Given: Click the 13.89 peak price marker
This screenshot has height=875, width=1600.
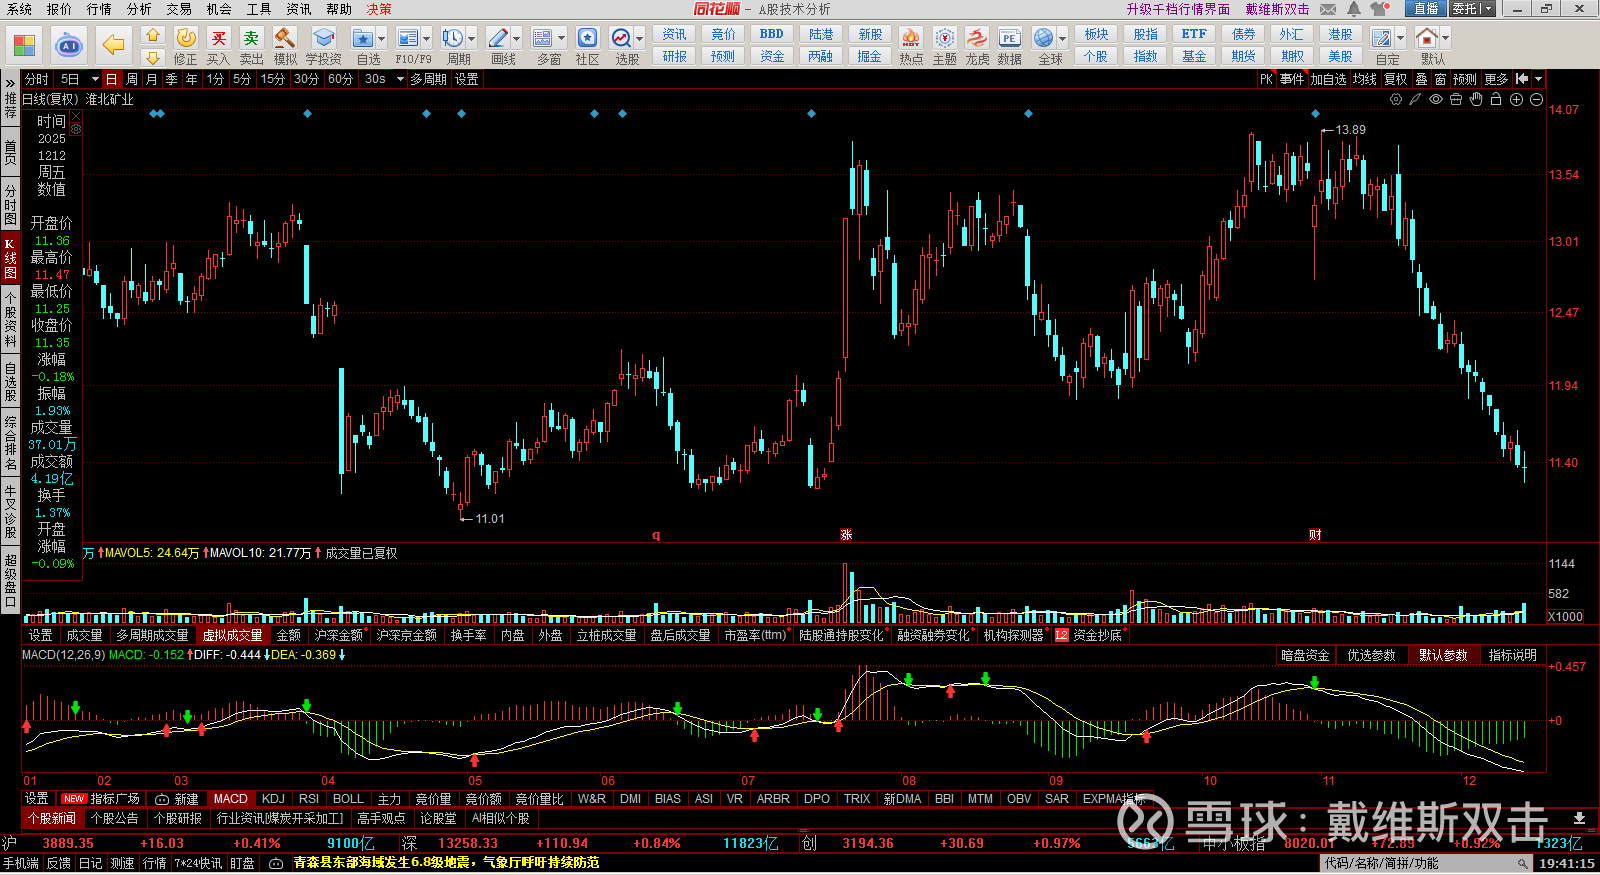Looking at the screenshot, I should coord(1350,130).
